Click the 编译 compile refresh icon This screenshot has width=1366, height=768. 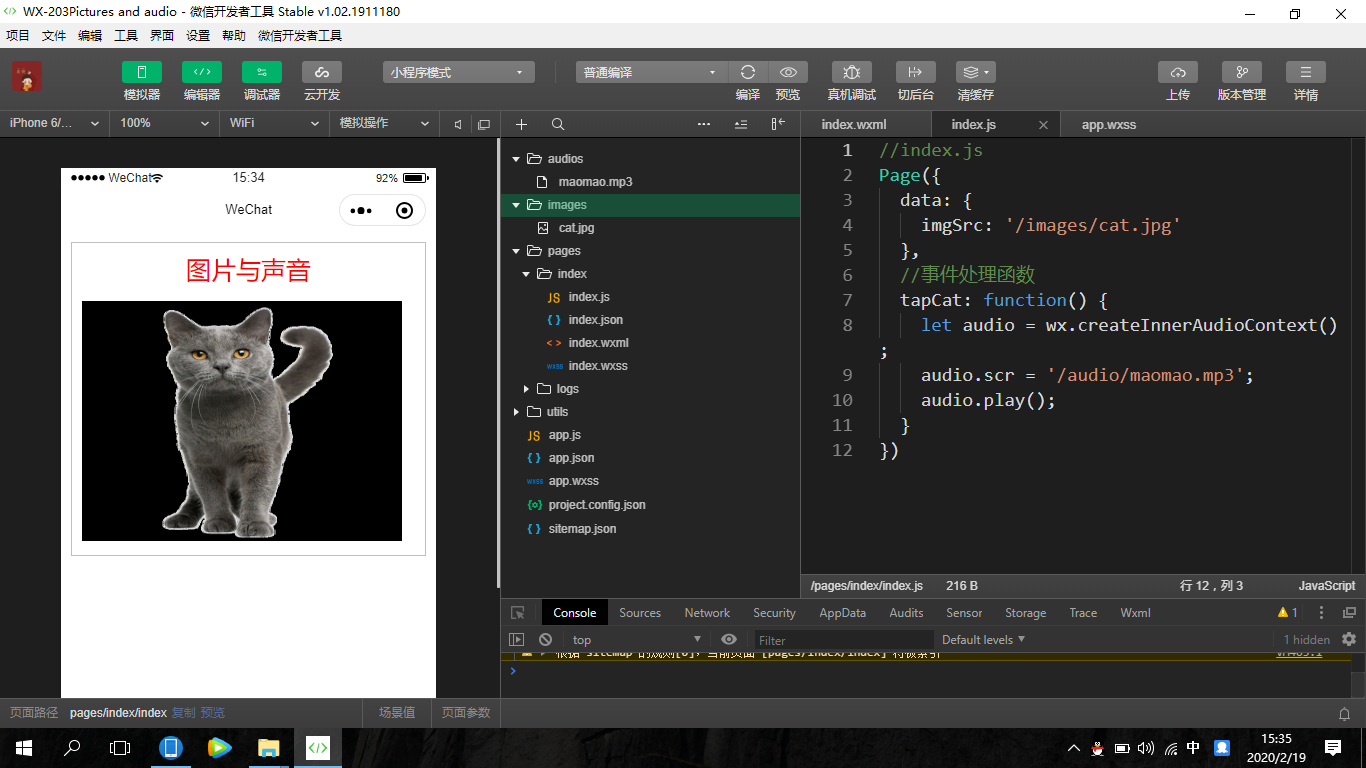coord(748,72)
